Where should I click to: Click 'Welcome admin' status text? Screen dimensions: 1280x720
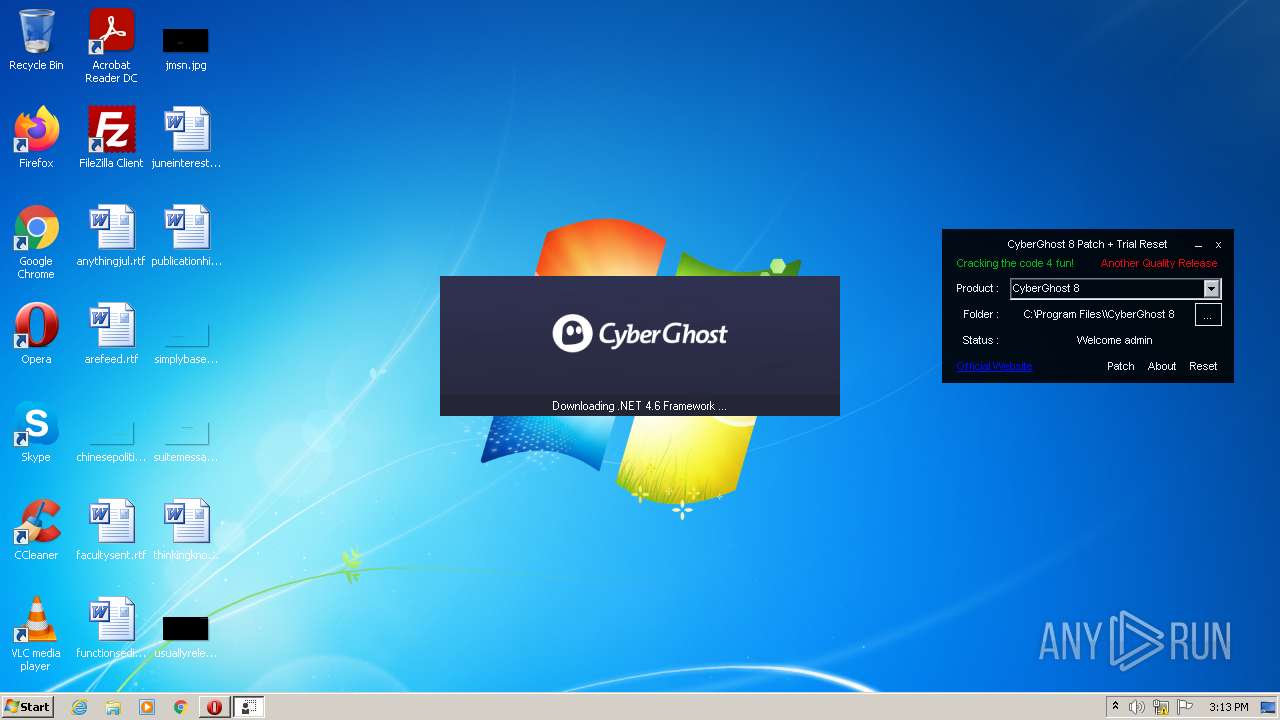click(1114, 340)
